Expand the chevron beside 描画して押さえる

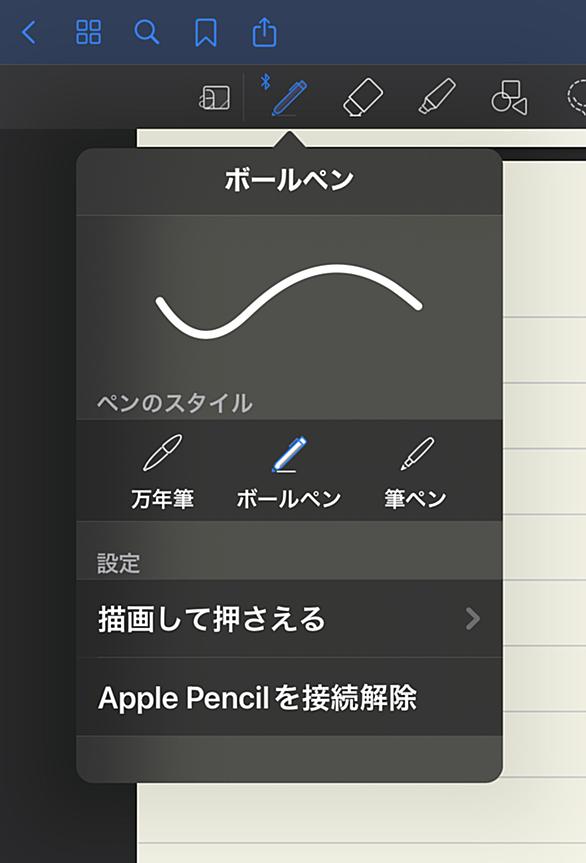click(x=473, y=619)
